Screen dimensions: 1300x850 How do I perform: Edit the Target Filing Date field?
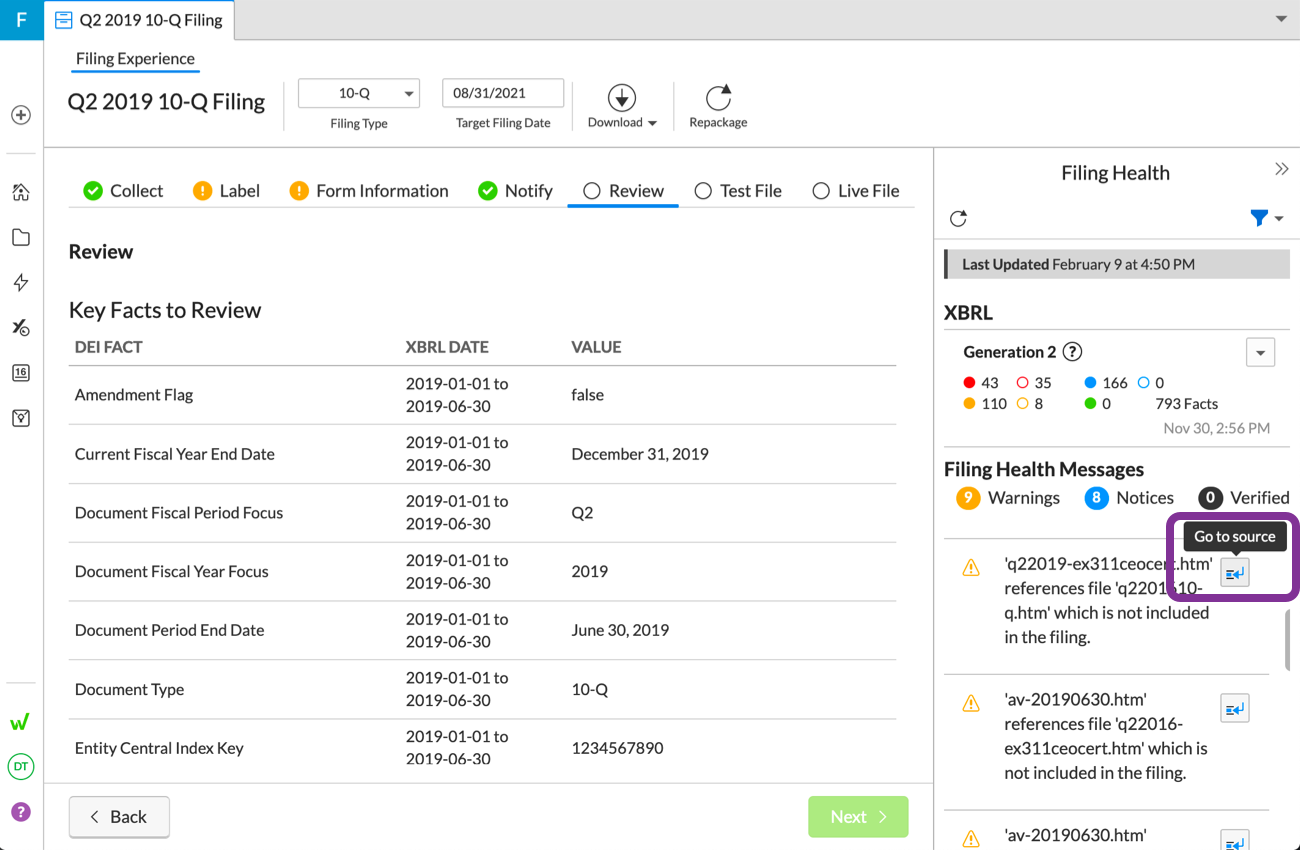(503, 93)
